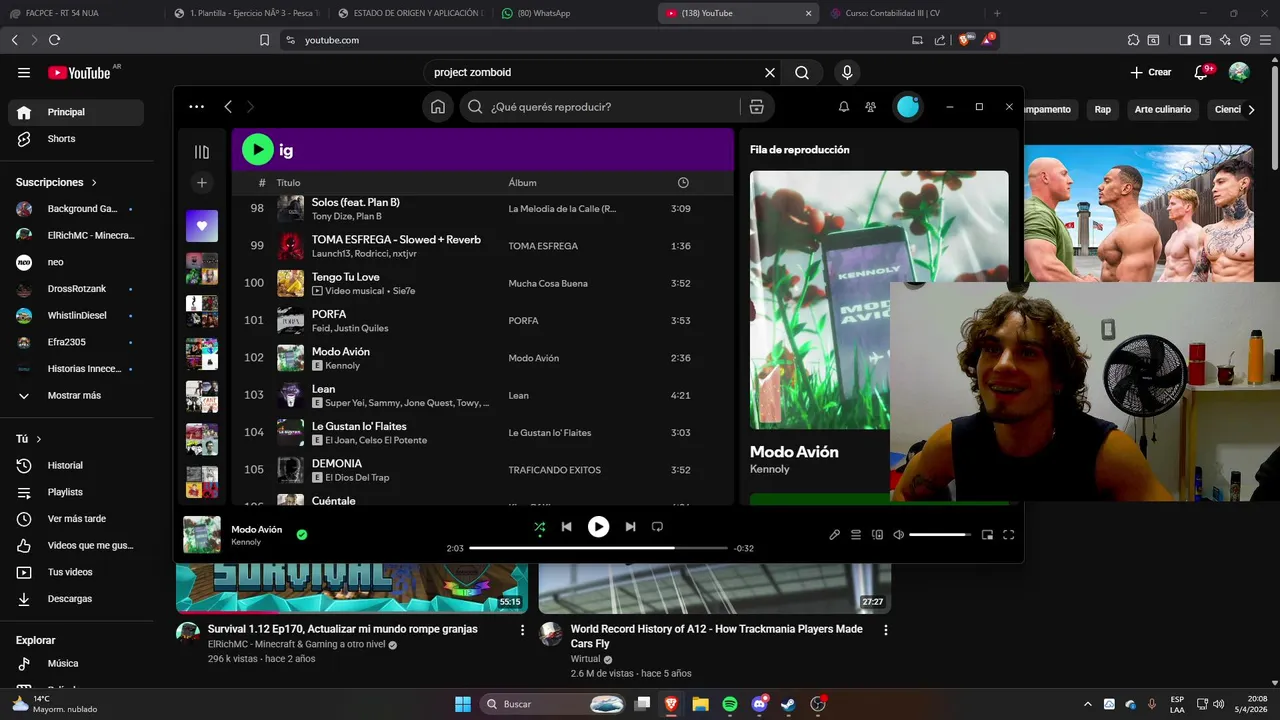Viewport: 1280px width, 720px height.
Task: Expand Suscripciones section chevron
Action: (x=95, y=183)
